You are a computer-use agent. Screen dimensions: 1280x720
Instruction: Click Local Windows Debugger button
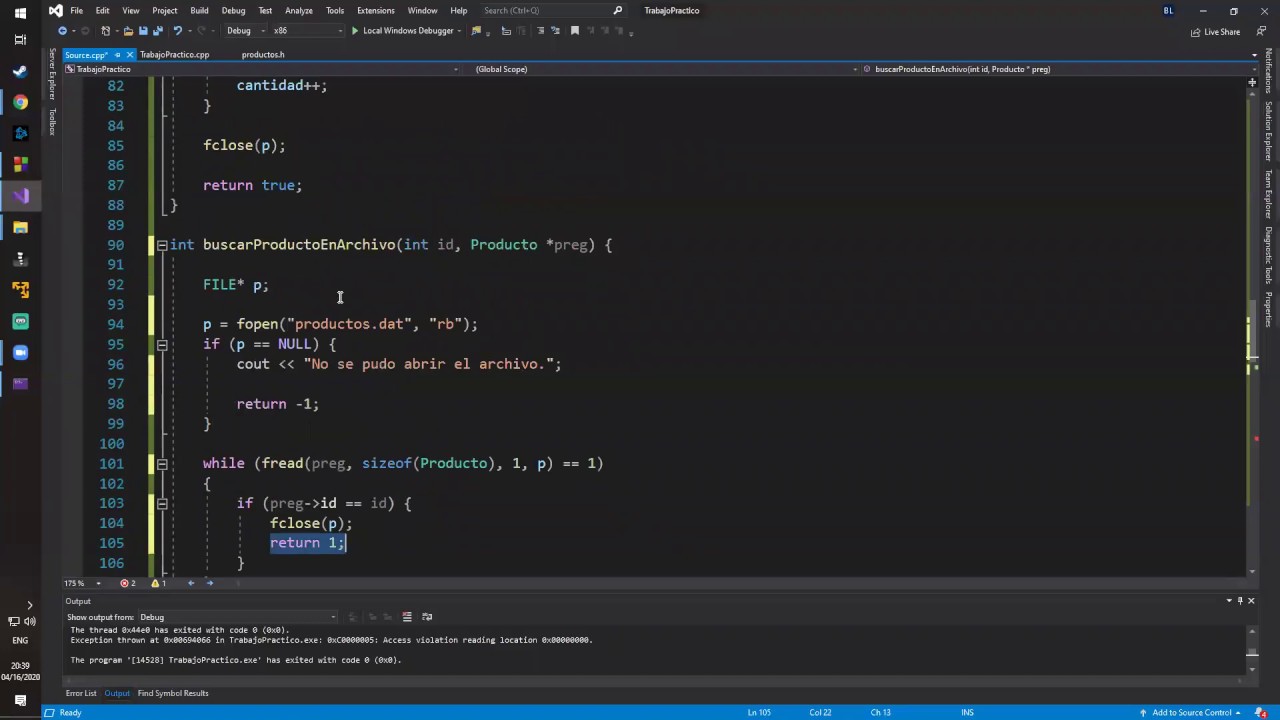pyautogui.click(x=408, y=31)
